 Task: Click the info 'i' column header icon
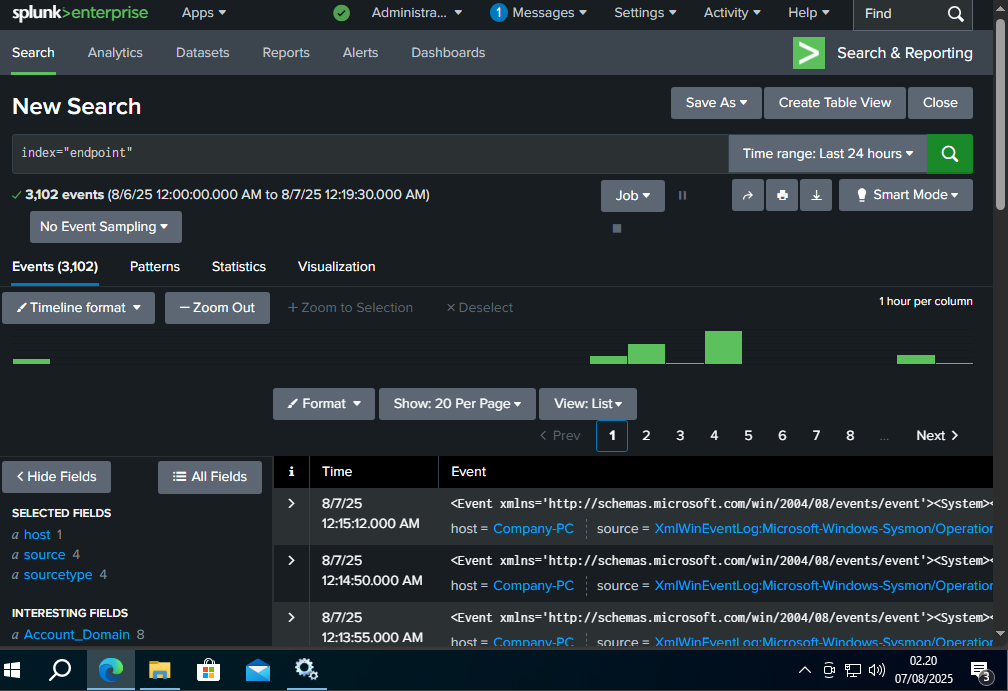coord(291,472)
